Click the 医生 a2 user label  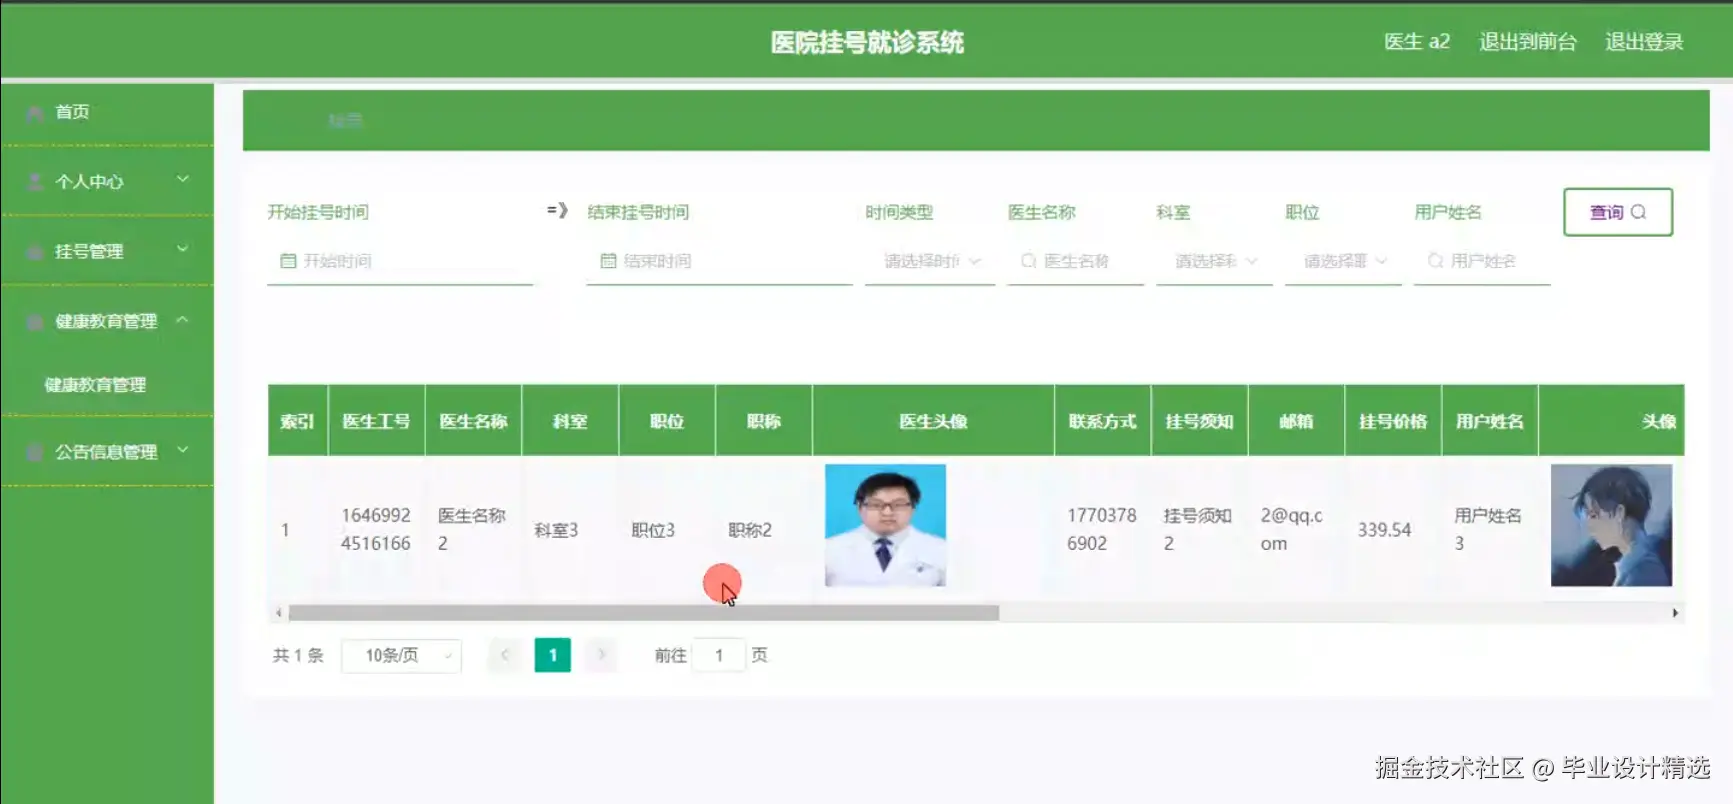[x=1416, y=42]
